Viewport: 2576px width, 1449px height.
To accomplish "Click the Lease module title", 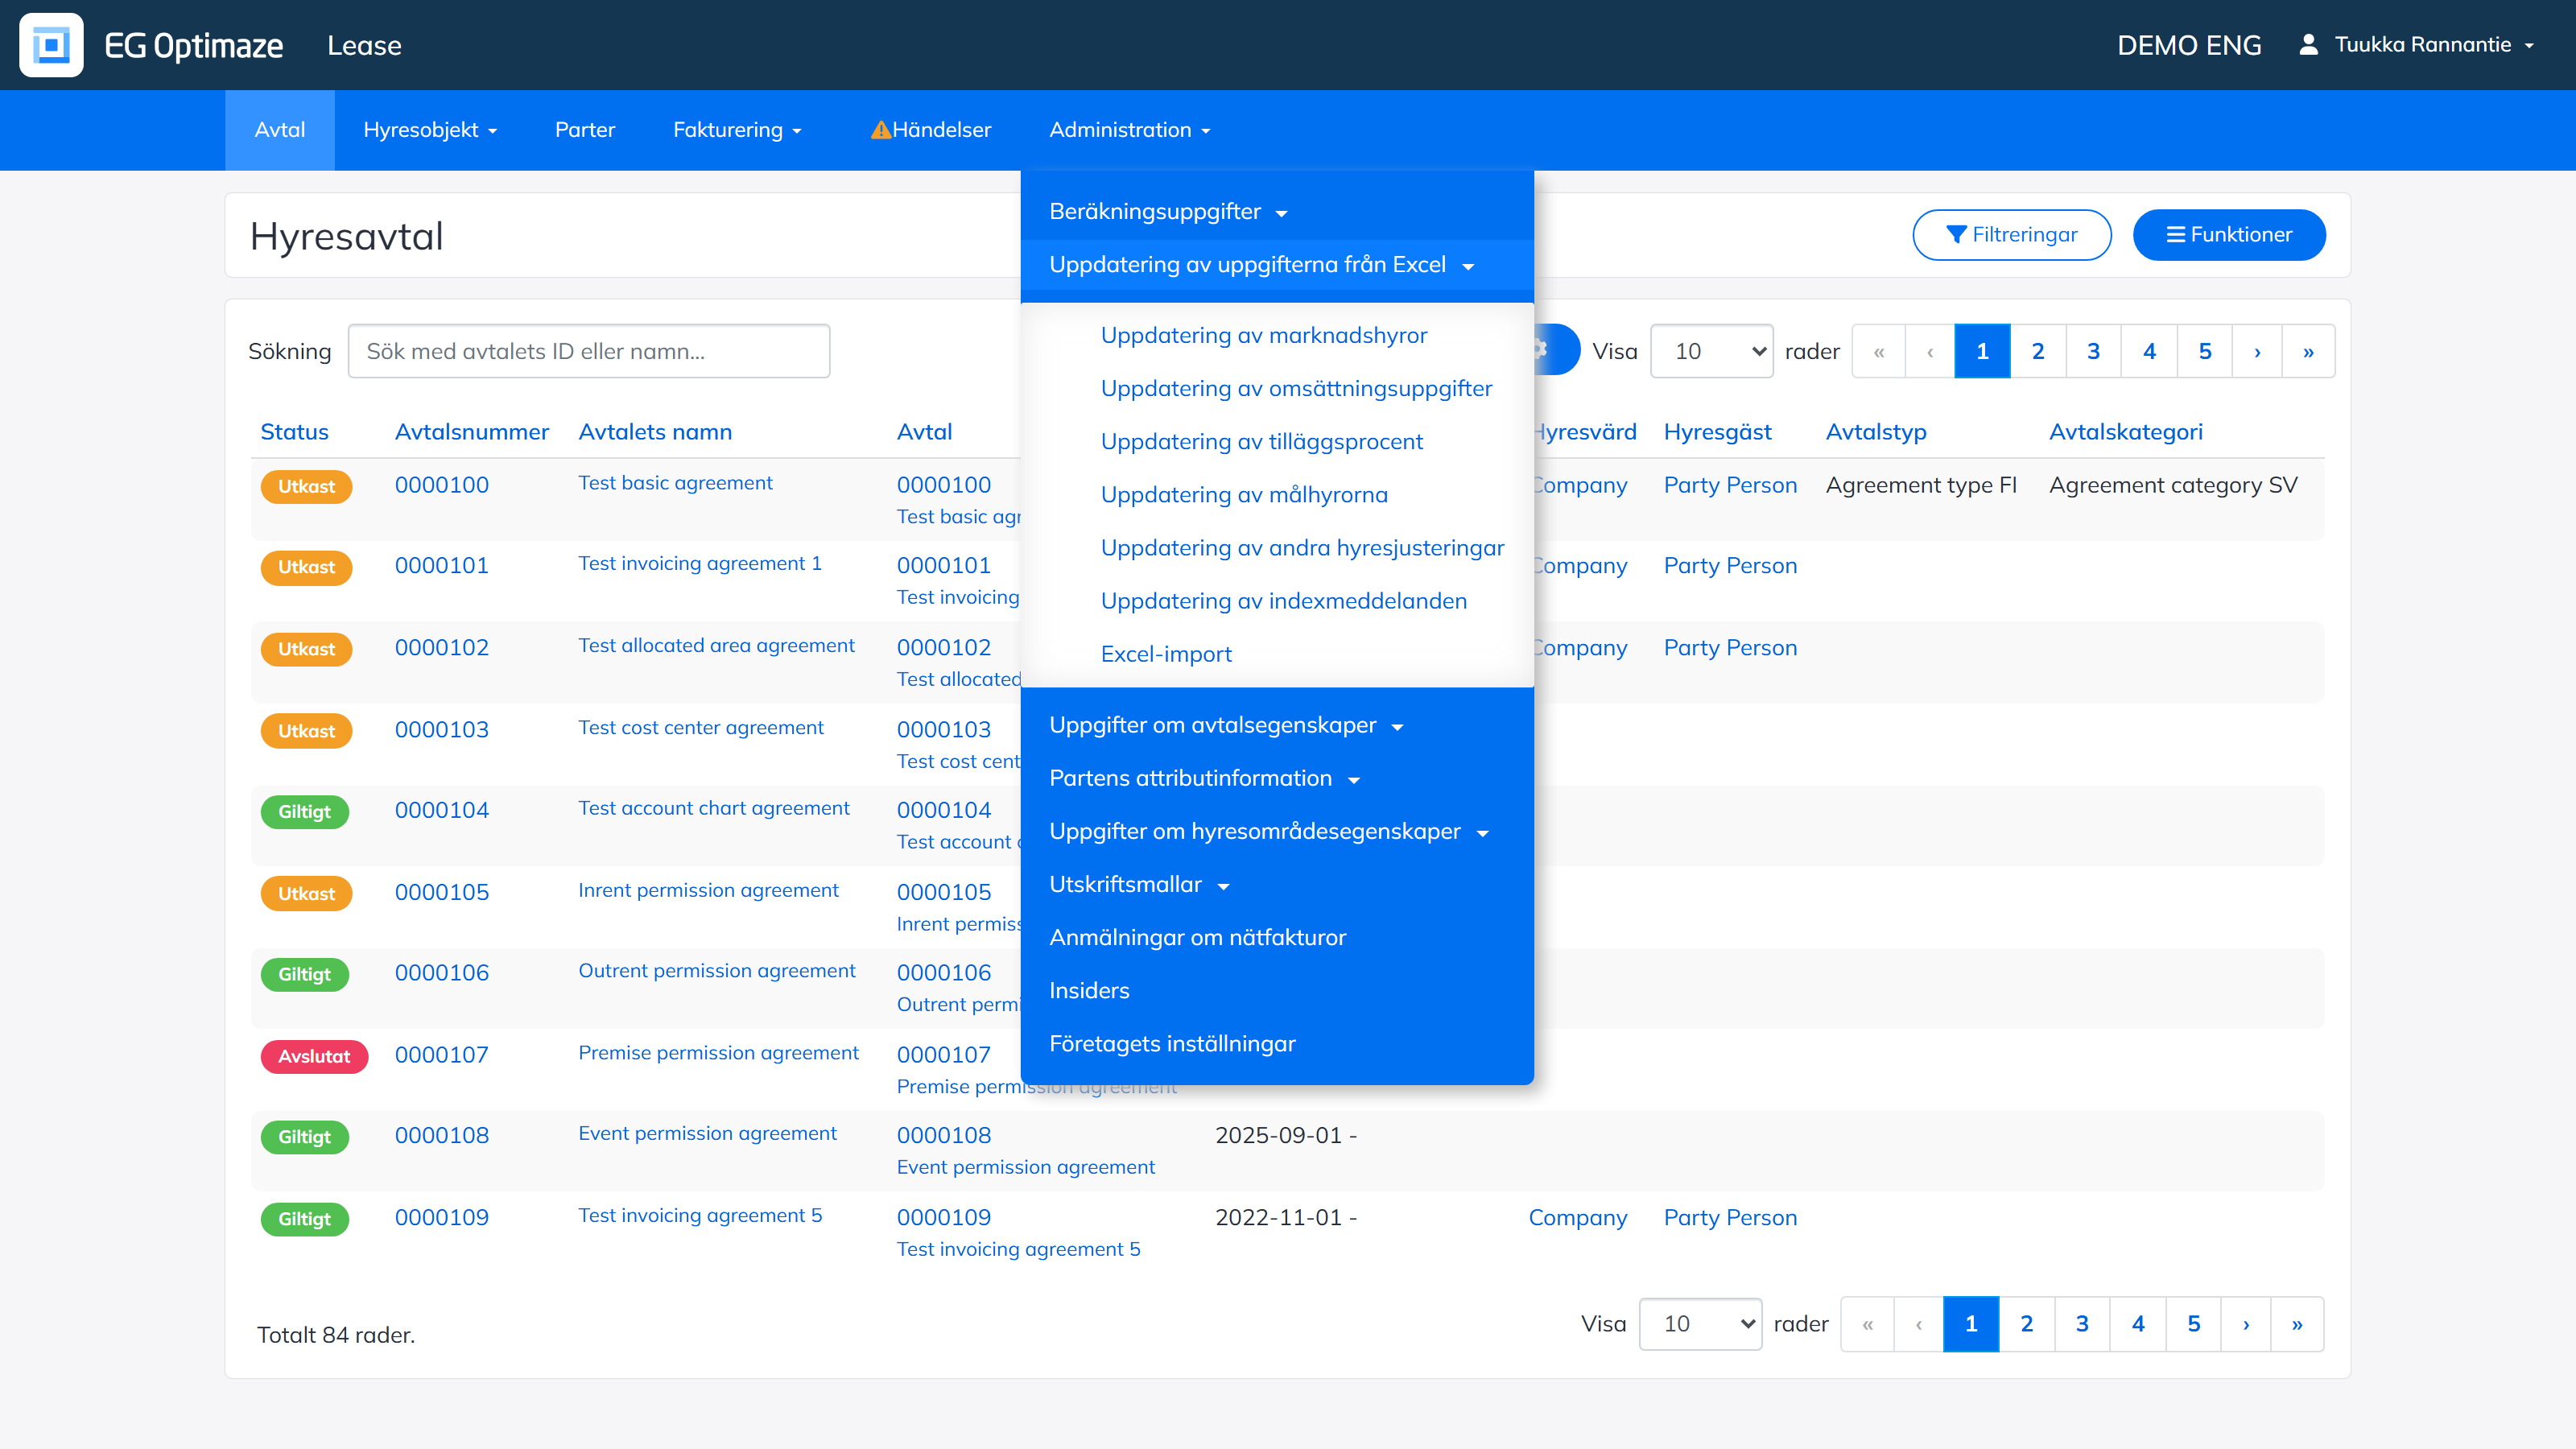I will 364,45.
